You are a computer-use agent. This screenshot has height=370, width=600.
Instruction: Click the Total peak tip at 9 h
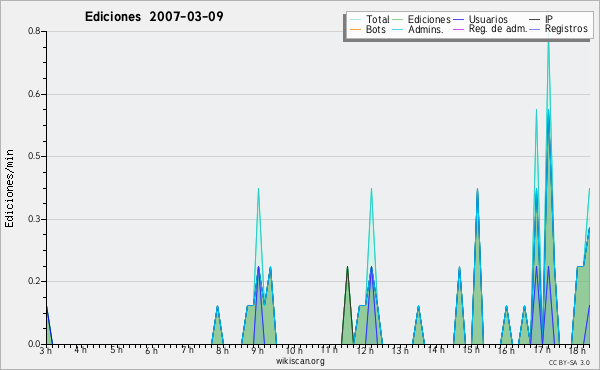[x=258, y=190]
